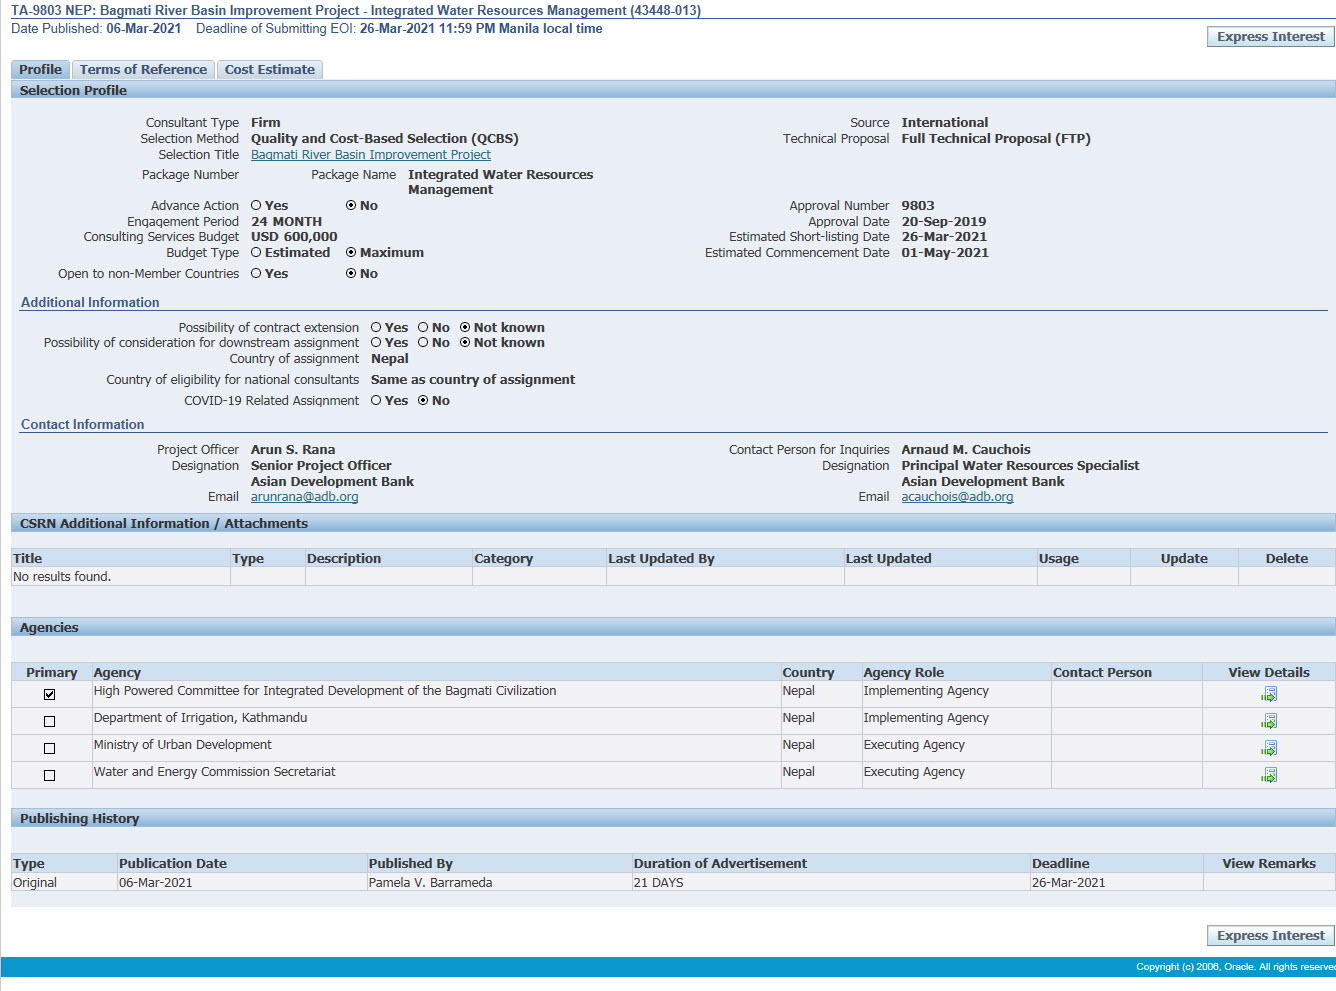
Task: Open details icon for Ministry of Urban Development
Action: pos(1268,748)
